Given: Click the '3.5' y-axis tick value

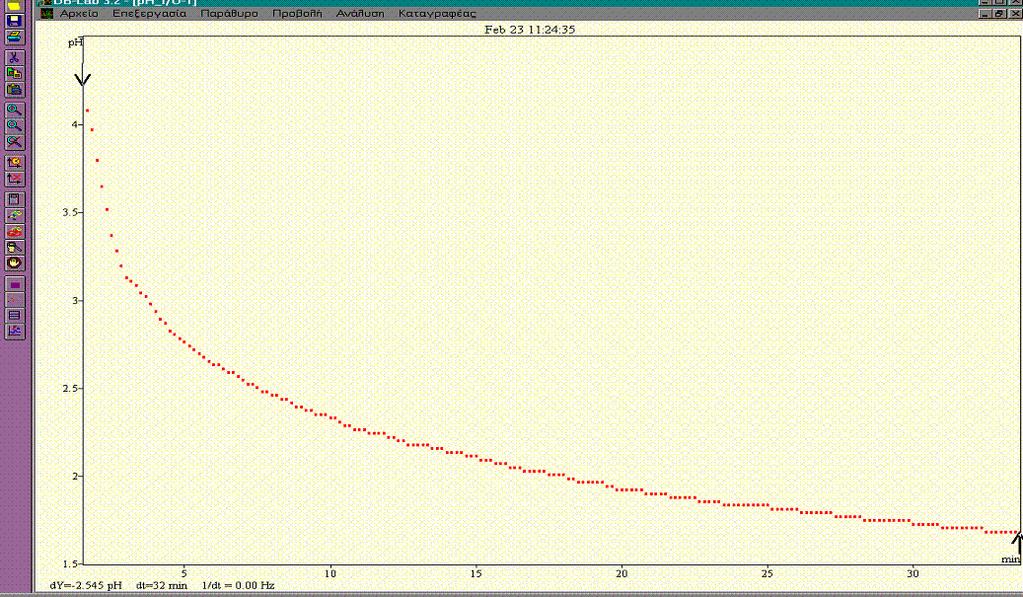Looking at the screenshot, I should pos(70,213).
